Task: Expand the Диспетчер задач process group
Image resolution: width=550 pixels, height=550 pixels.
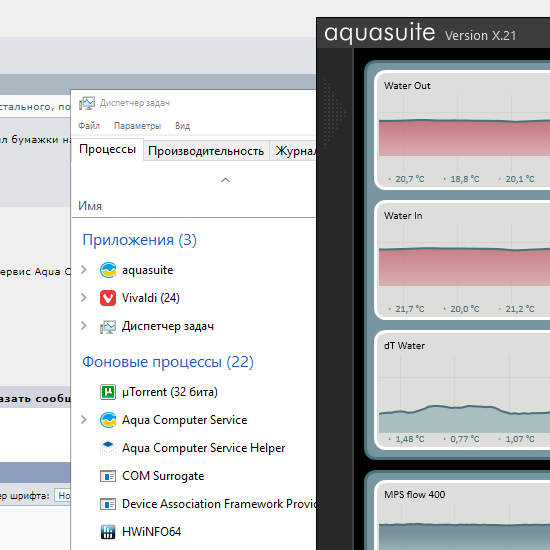Action: pos(83,326)
